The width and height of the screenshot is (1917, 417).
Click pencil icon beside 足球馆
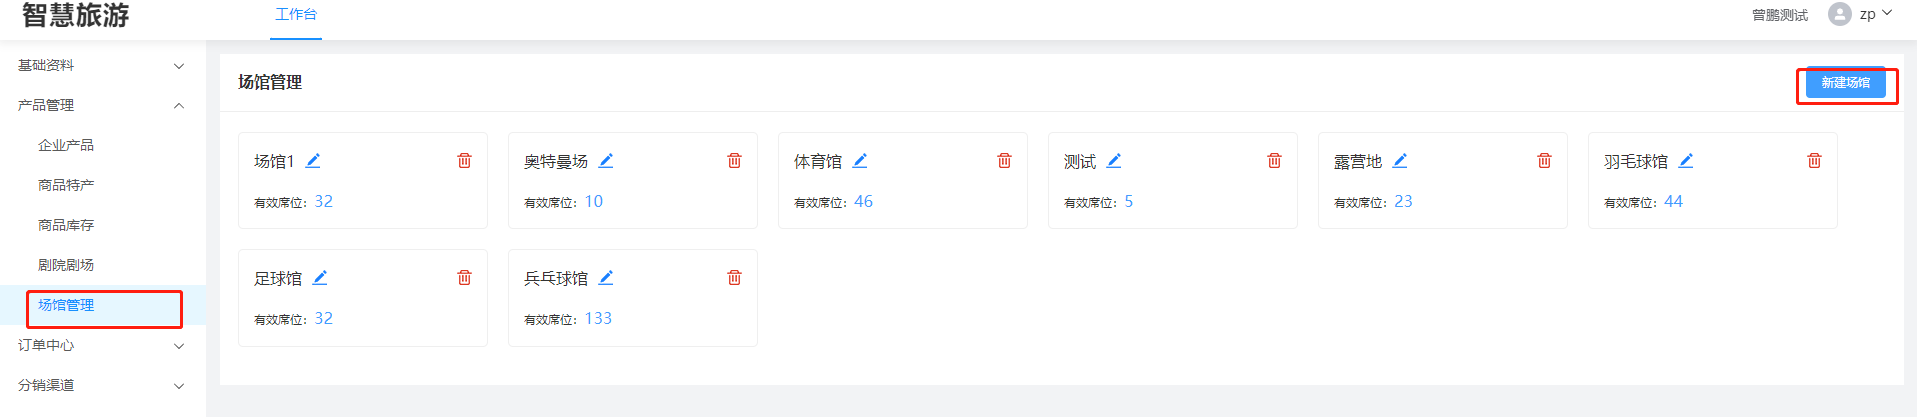(x=320, y=278)
